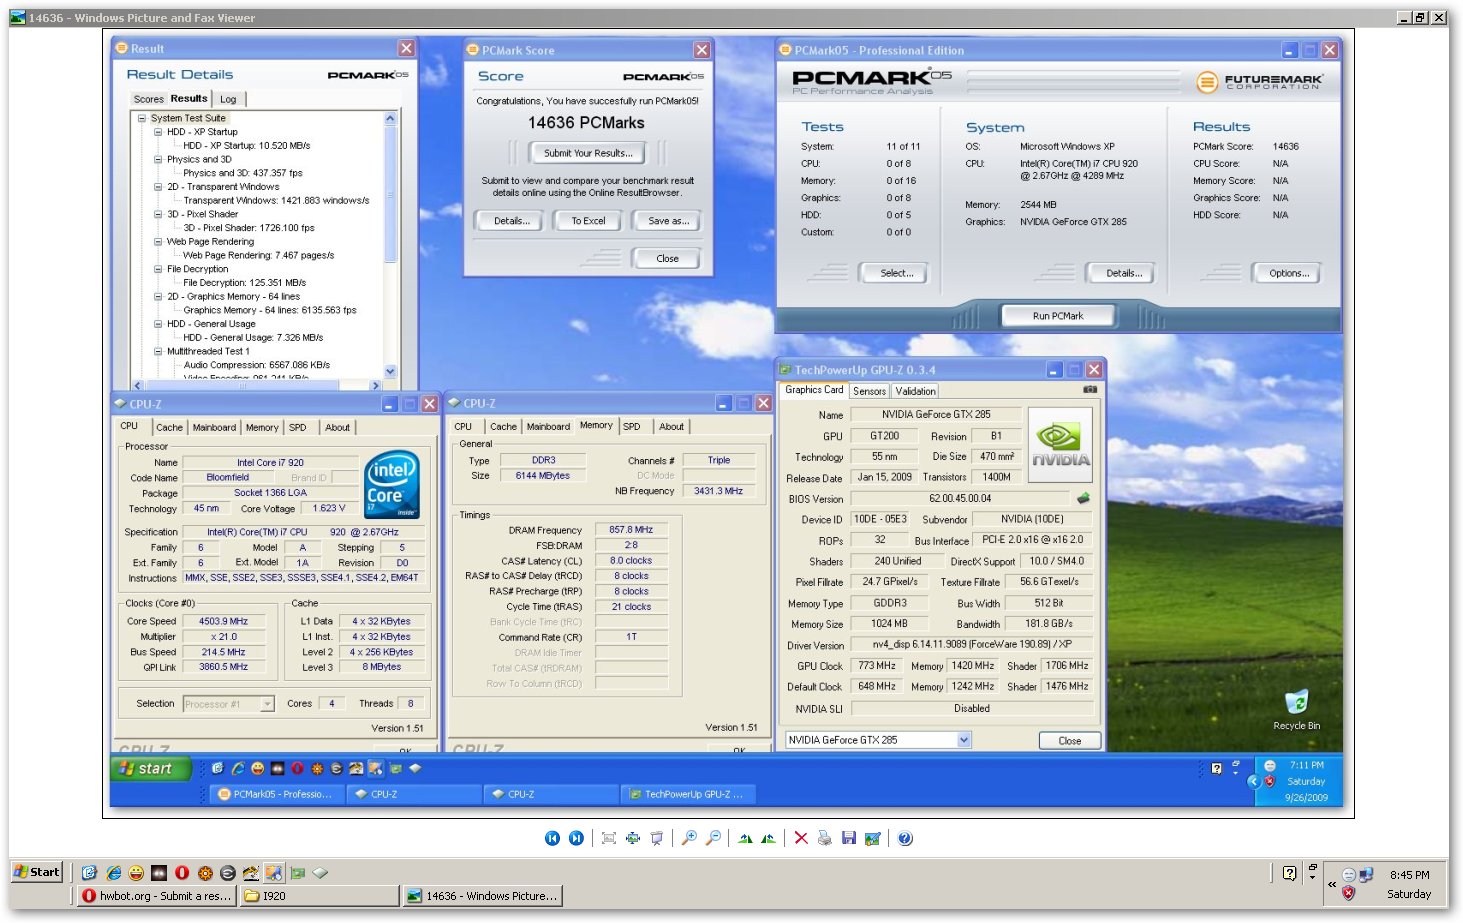The height and width of the screenshot is (923, 1463).
Task: Open the language bar options down arrow
Action: coord(1313,878)
